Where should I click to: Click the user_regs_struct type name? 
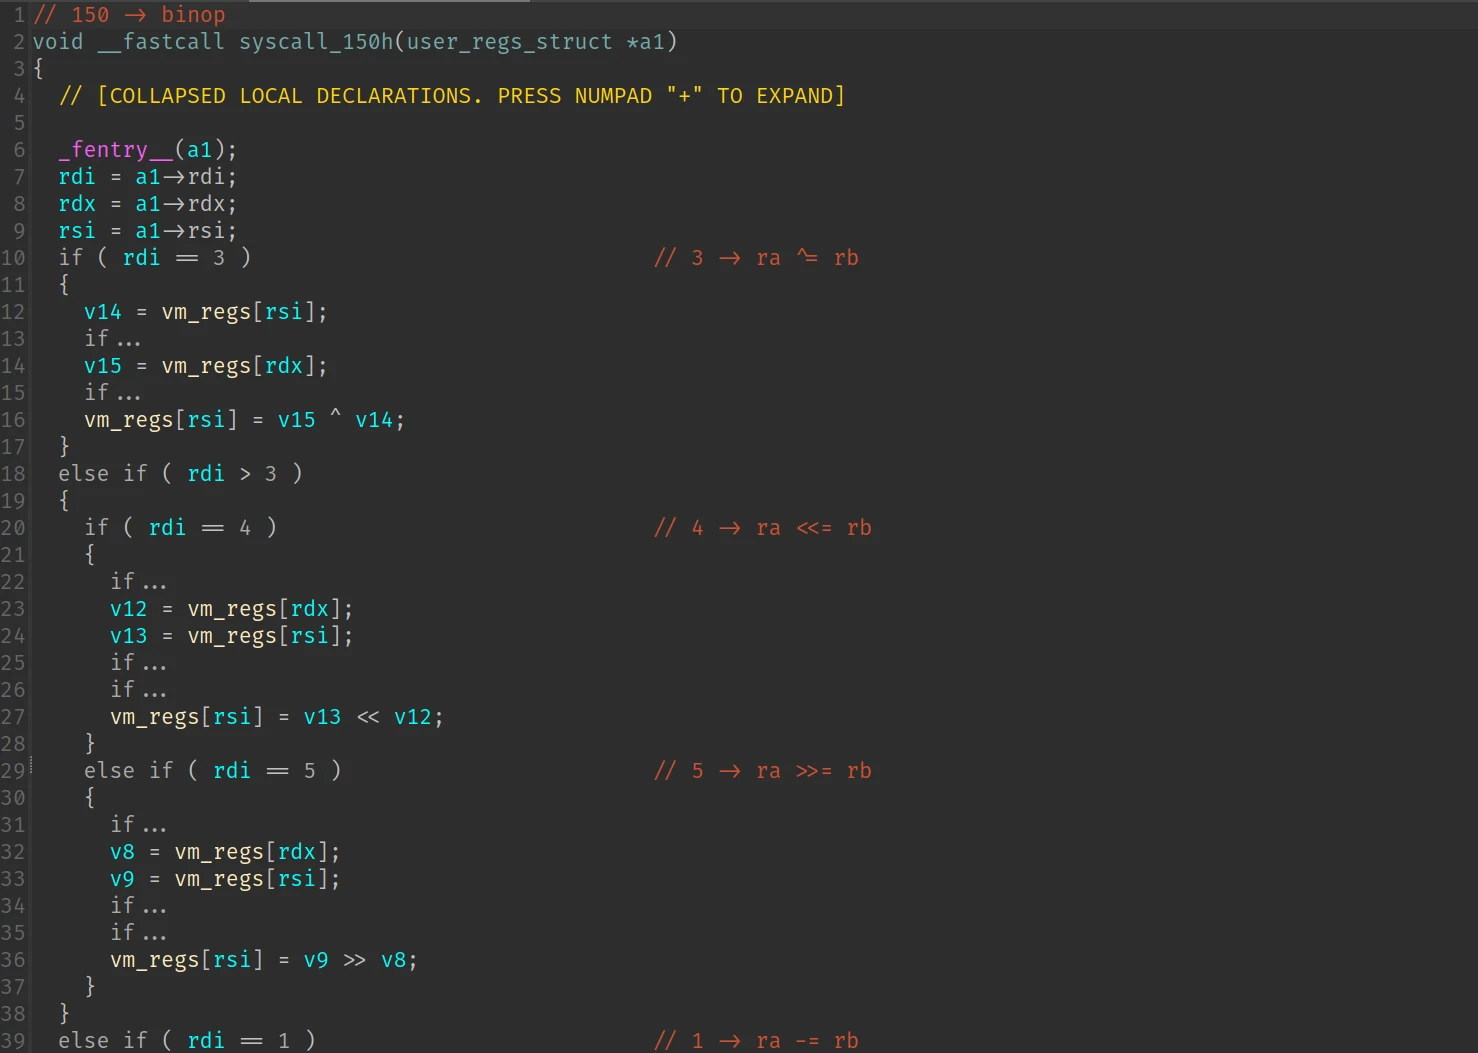click(509, 42)
